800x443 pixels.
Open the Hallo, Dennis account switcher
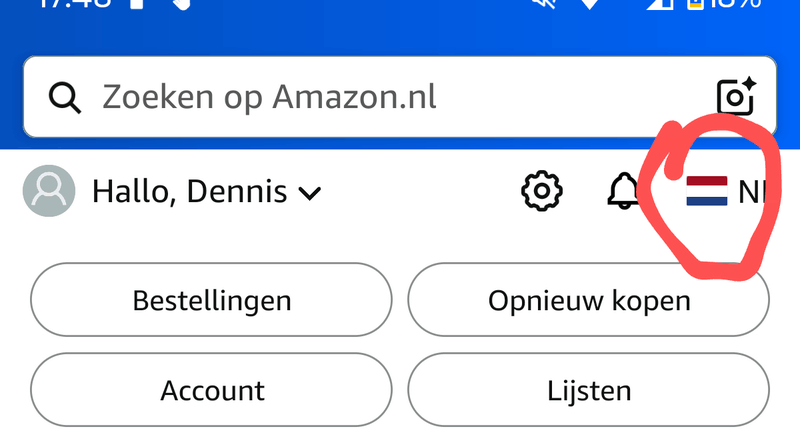190,191
